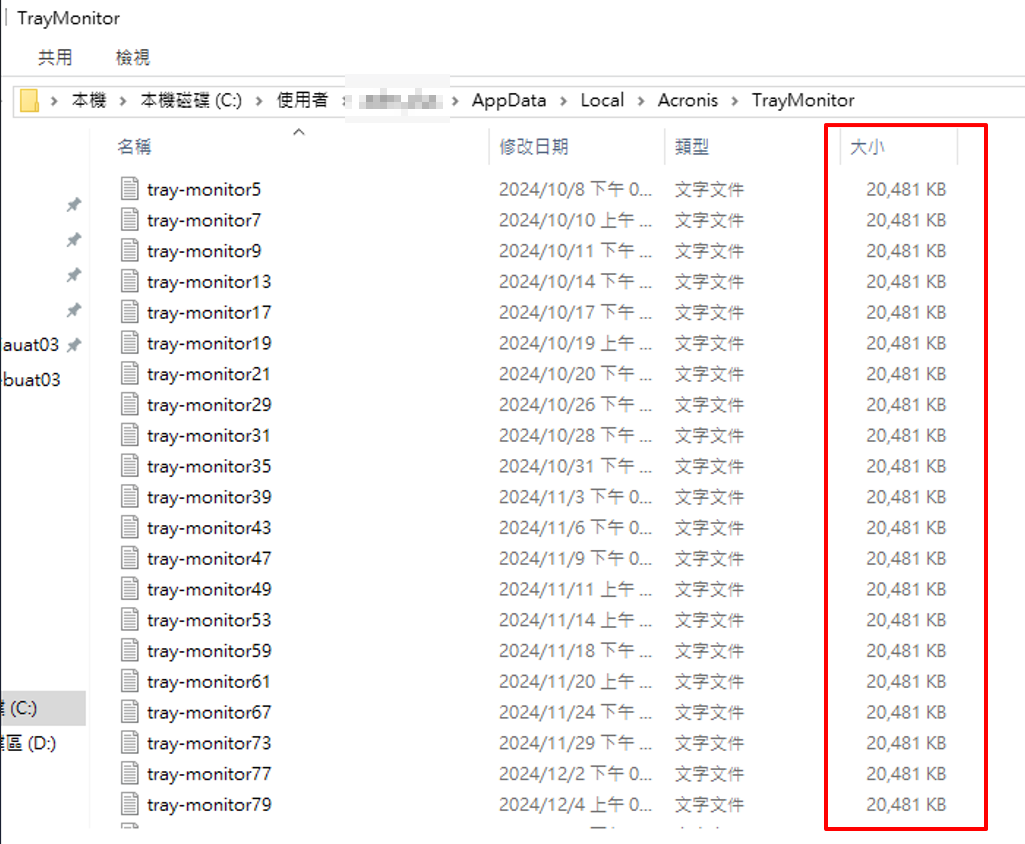Select the auat03 quick access item
This screenshot has height=844, width=1025.
[x=30, y=345]
